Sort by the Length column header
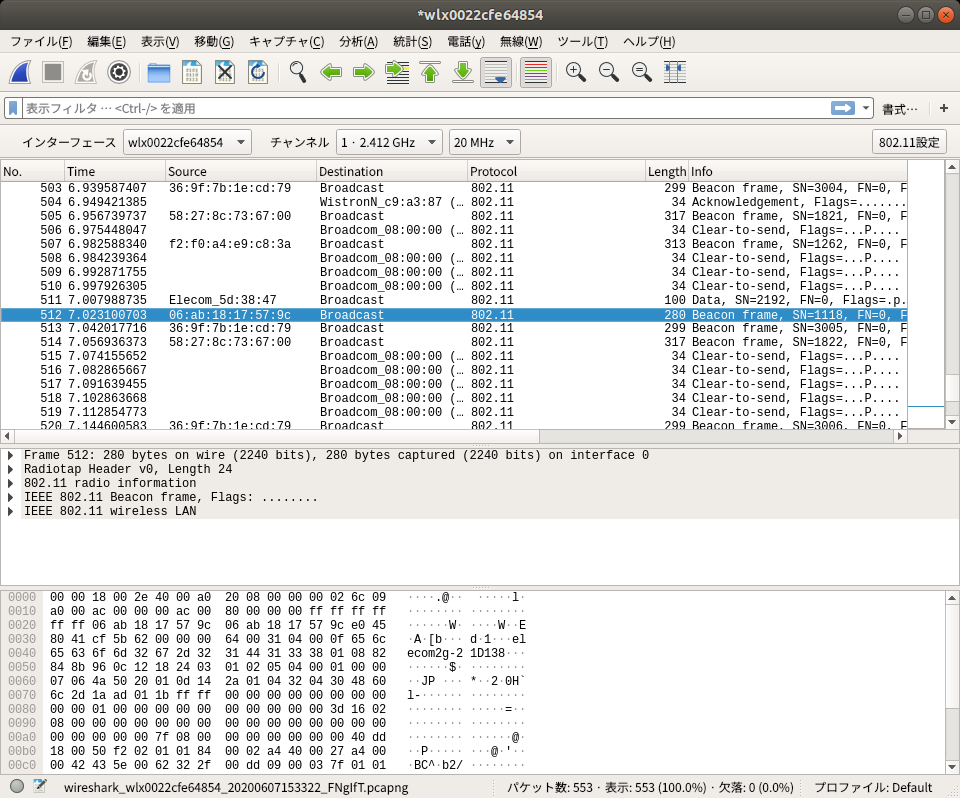960x798 pixels. click(x=667, y=171)
